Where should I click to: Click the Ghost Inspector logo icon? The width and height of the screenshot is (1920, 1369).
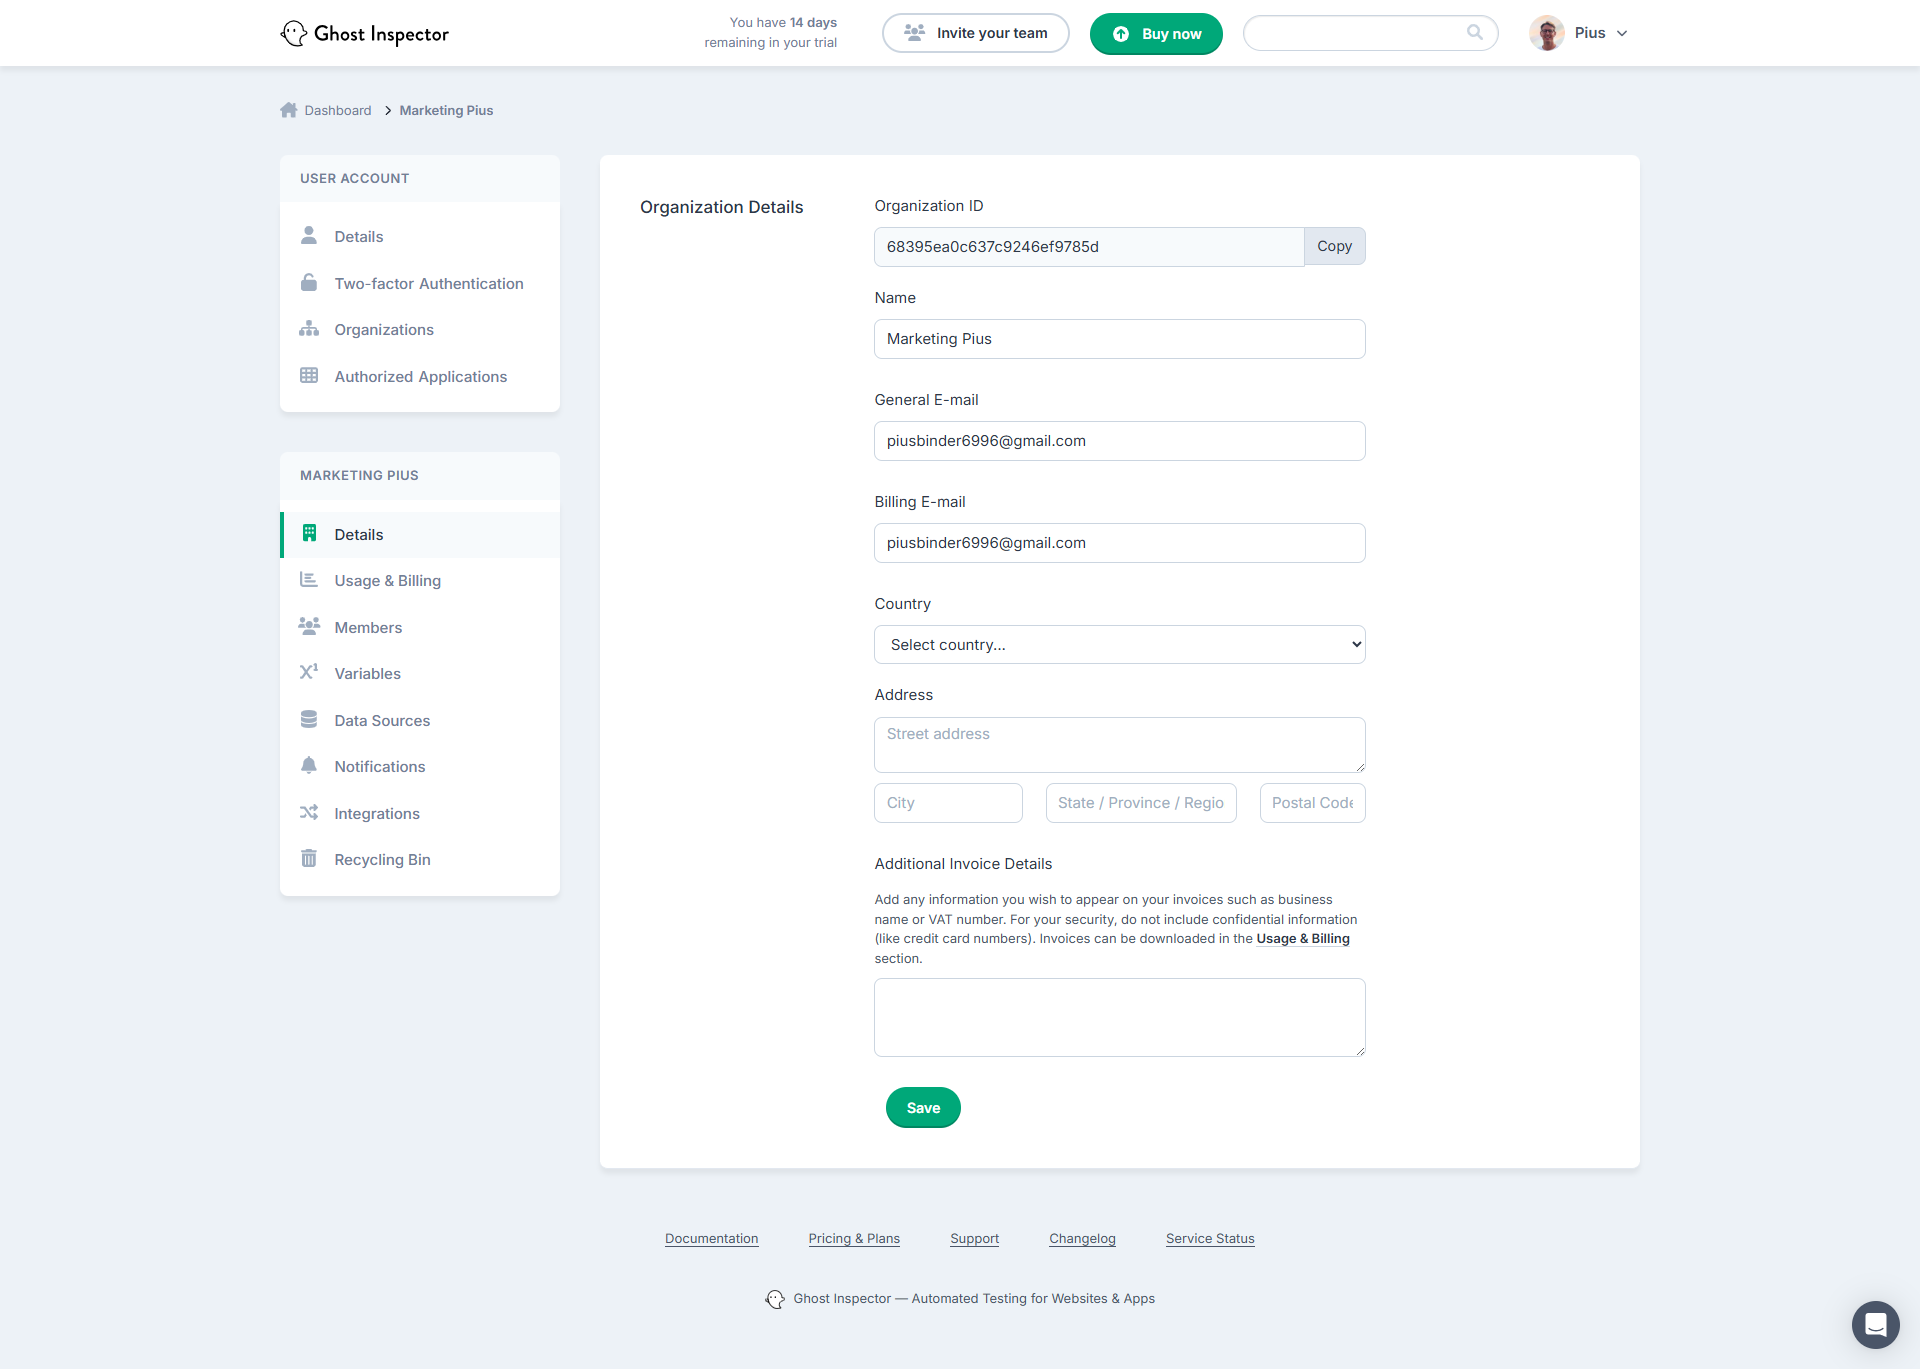(293, 33)
